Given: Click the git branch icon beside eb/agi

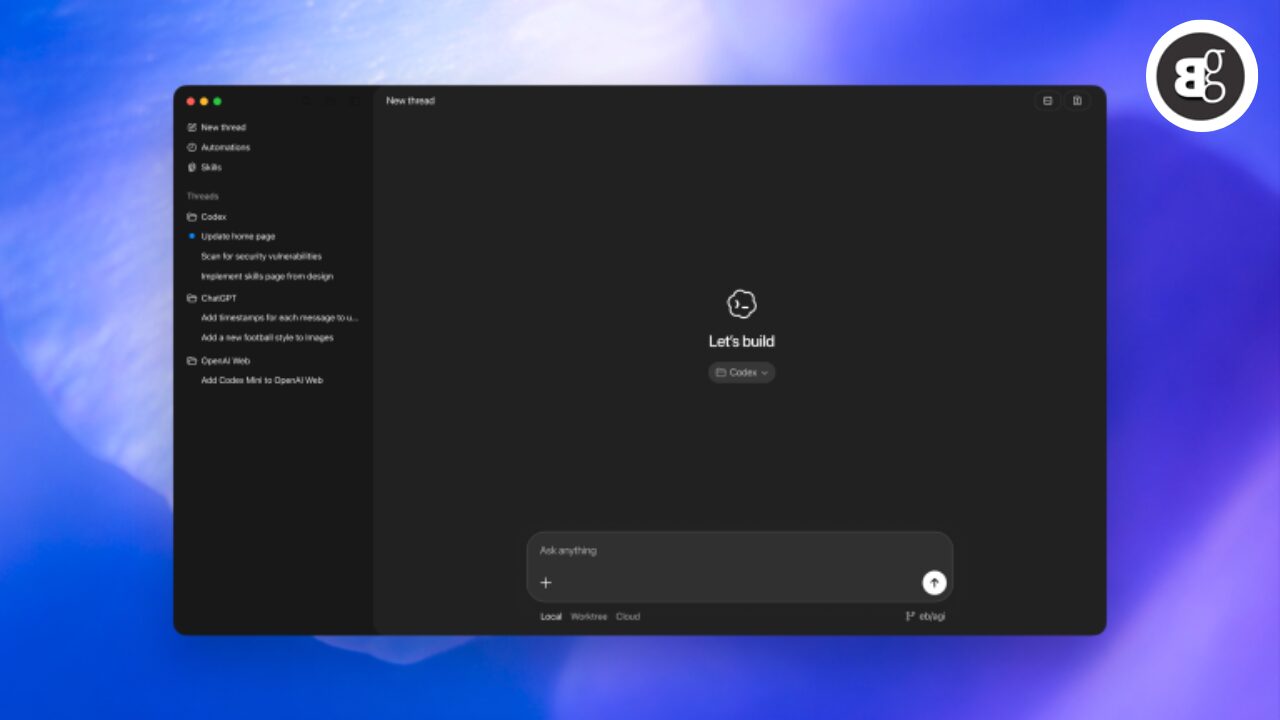Looking at the screenshot, I should tap(910, 617).
